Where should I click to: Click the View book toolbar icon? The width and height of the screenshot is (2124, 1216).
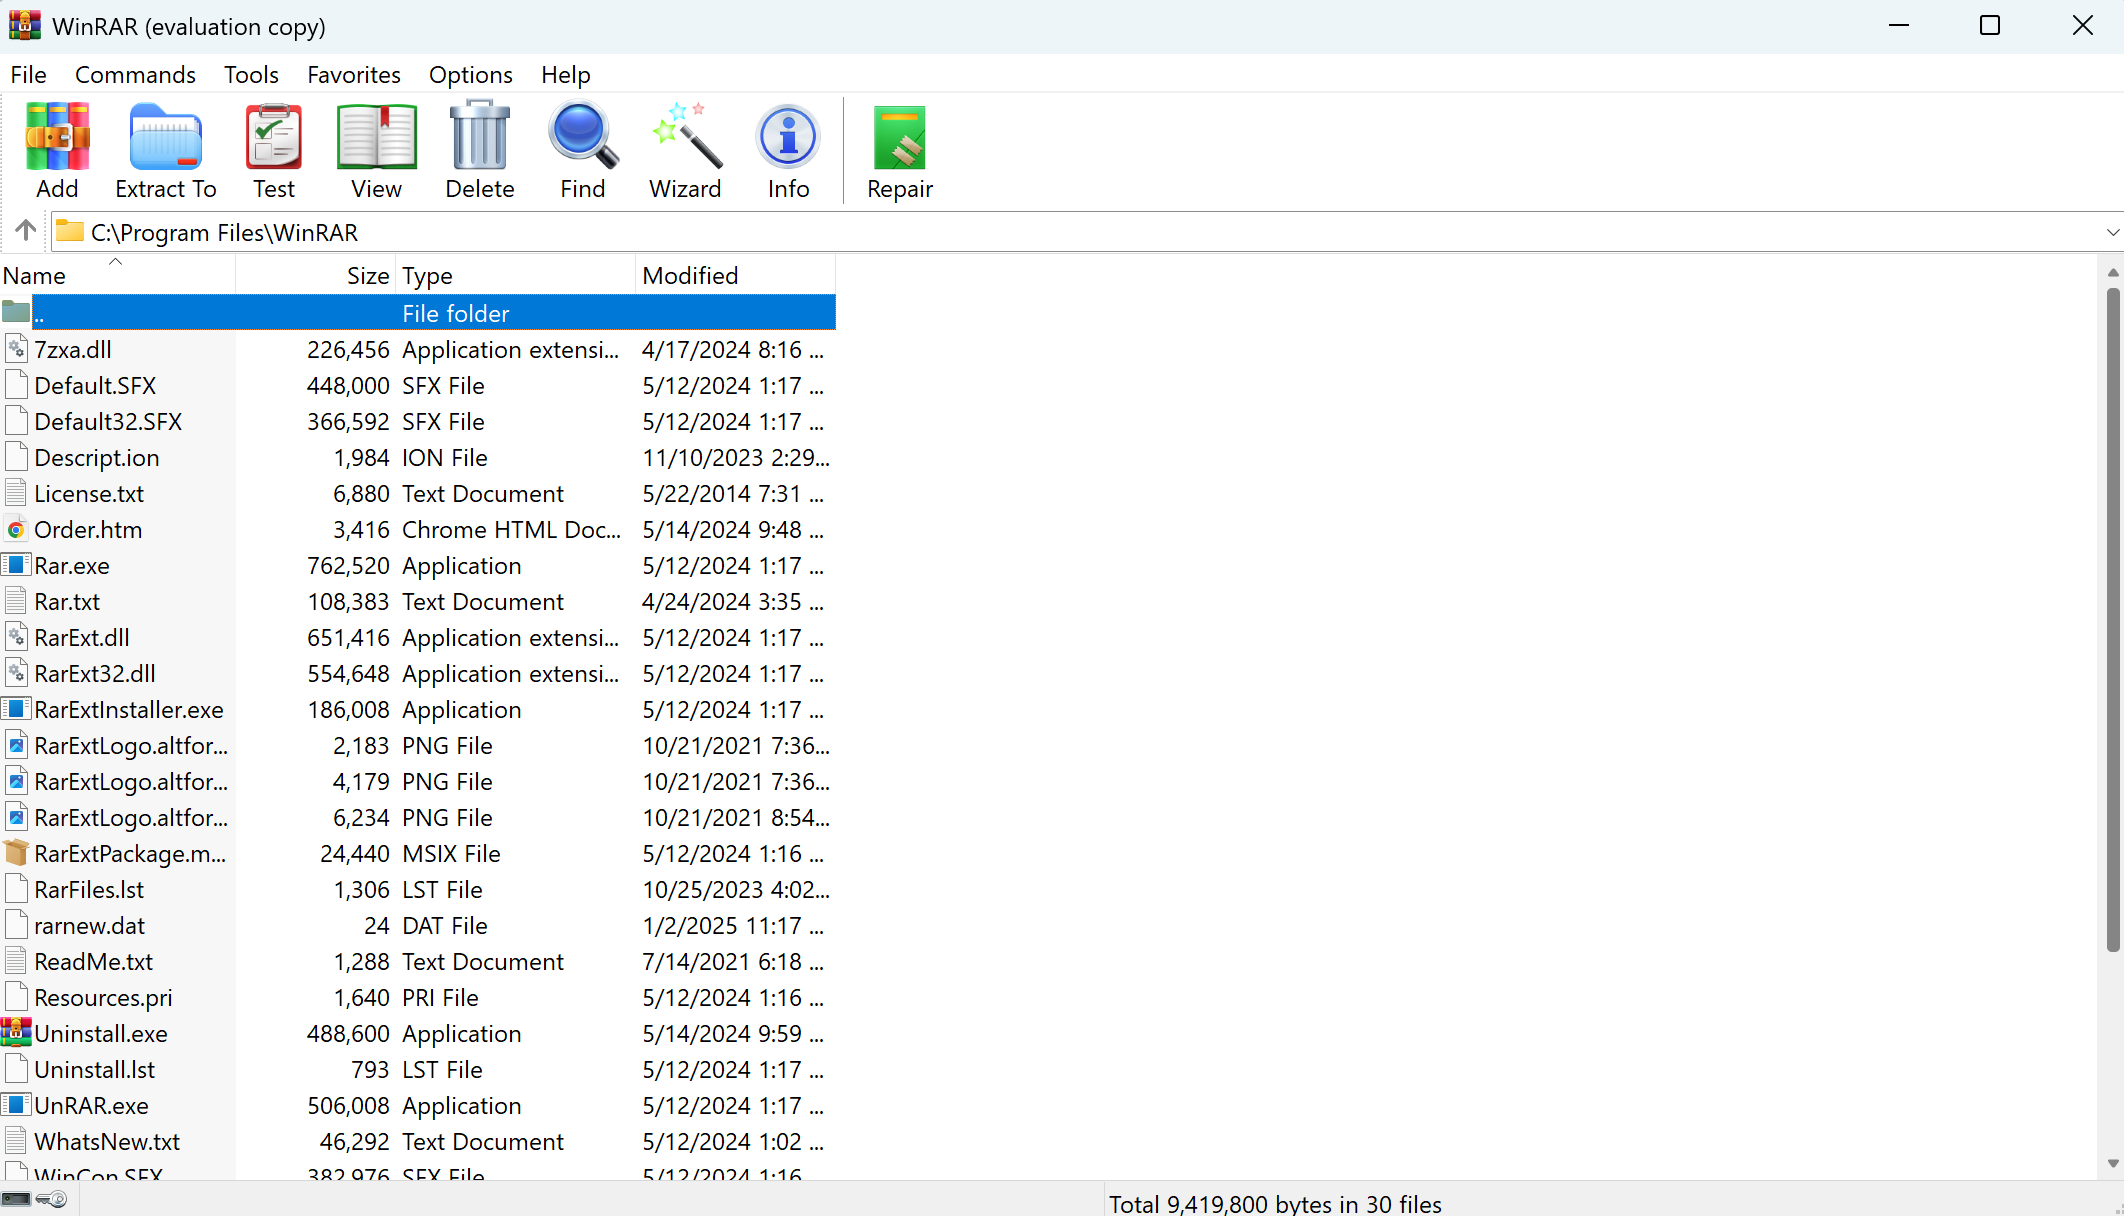click(376, 137)
